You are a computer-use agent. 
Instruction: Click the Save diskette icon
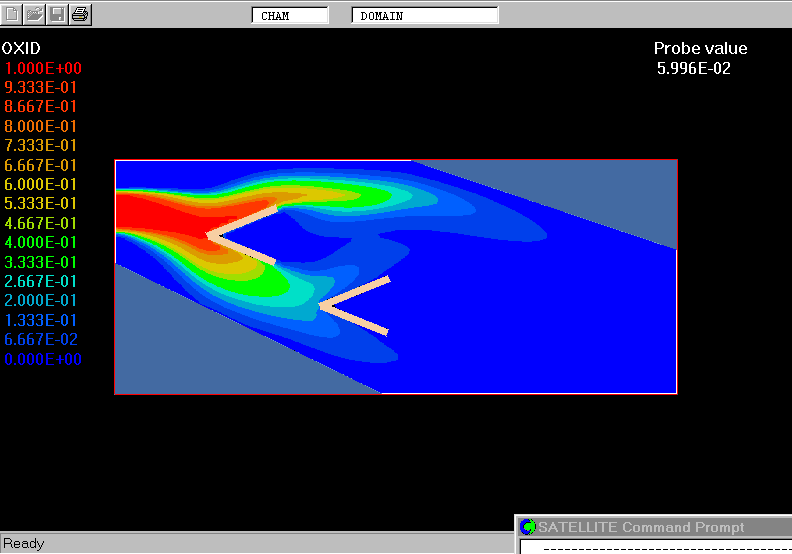click(x=58, y=14)
